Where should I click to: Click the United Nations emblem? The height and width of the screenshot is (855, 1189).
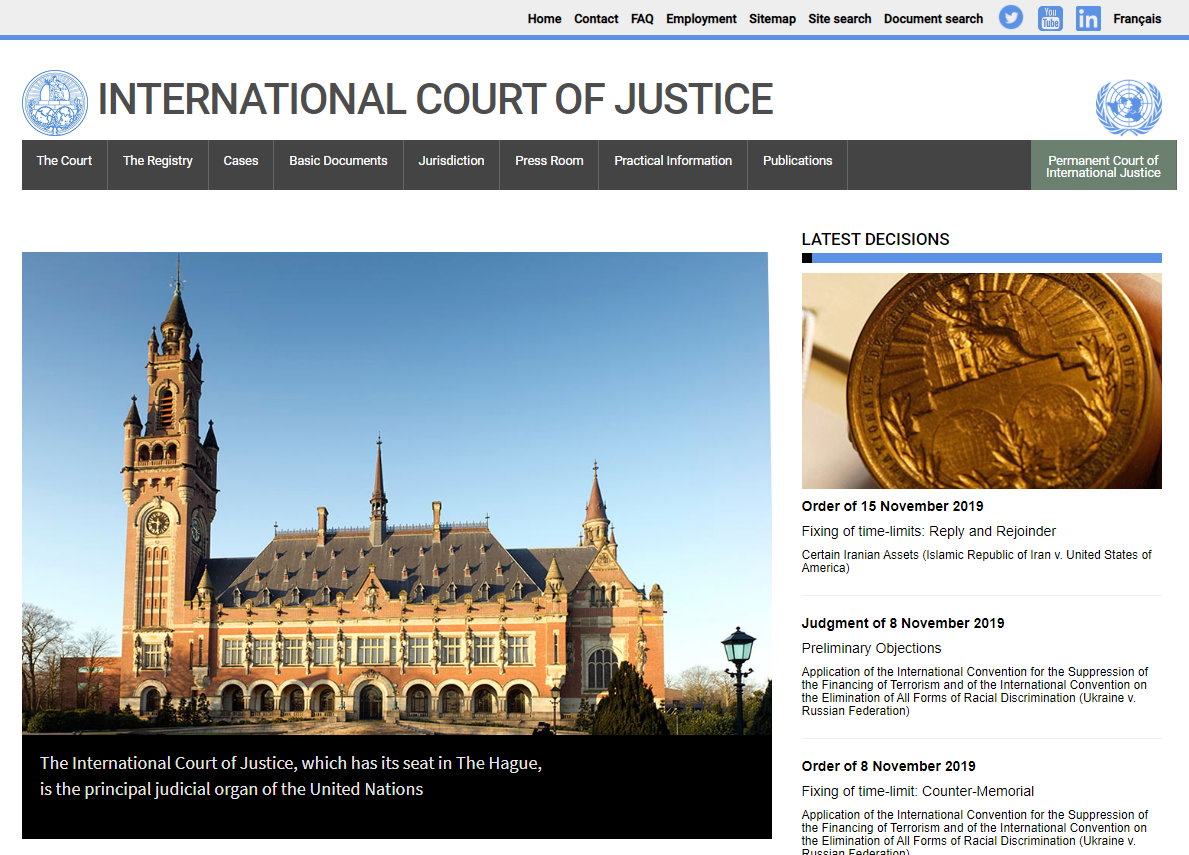point(1128,107)
